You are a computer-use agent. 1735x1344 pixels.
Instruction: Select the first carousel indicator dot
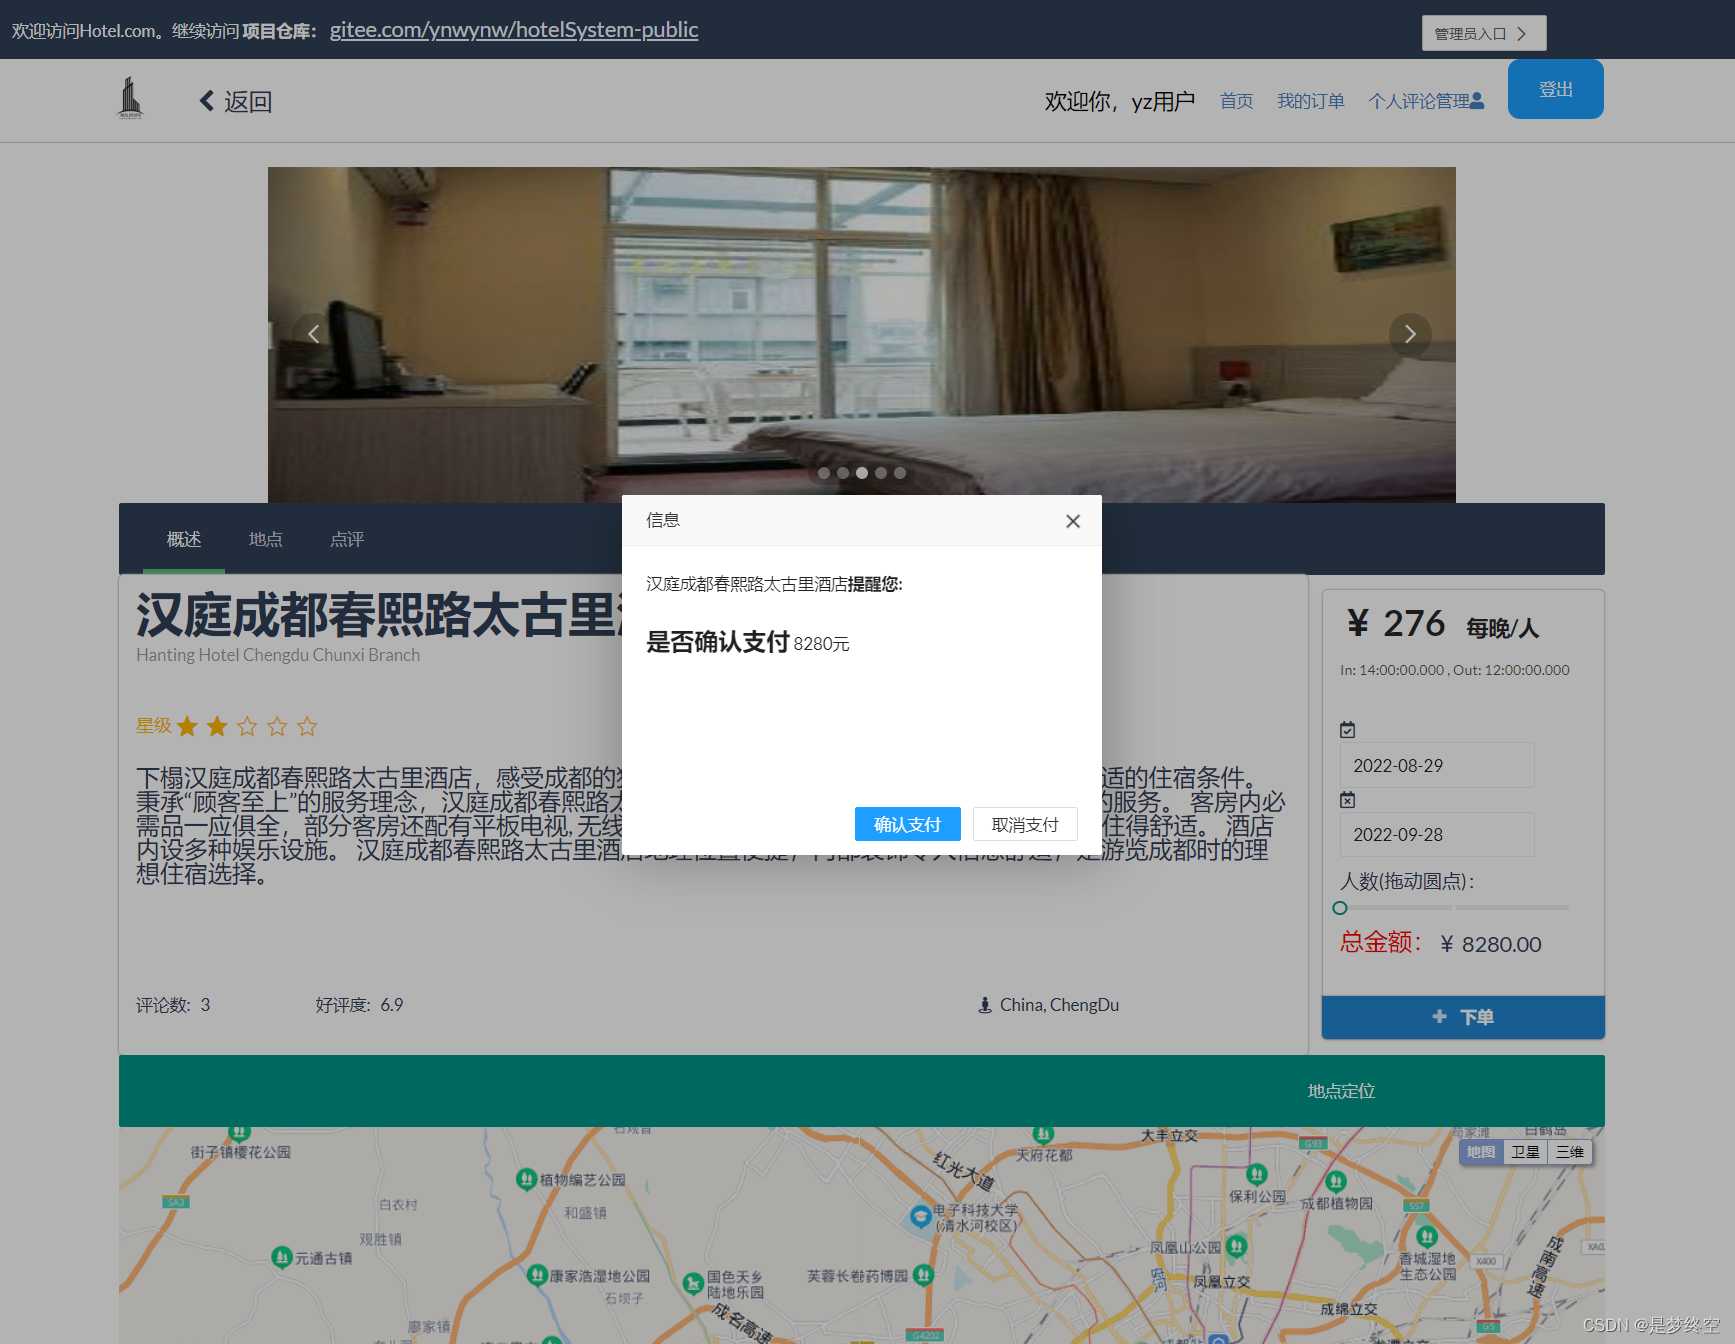coord(824,473)
